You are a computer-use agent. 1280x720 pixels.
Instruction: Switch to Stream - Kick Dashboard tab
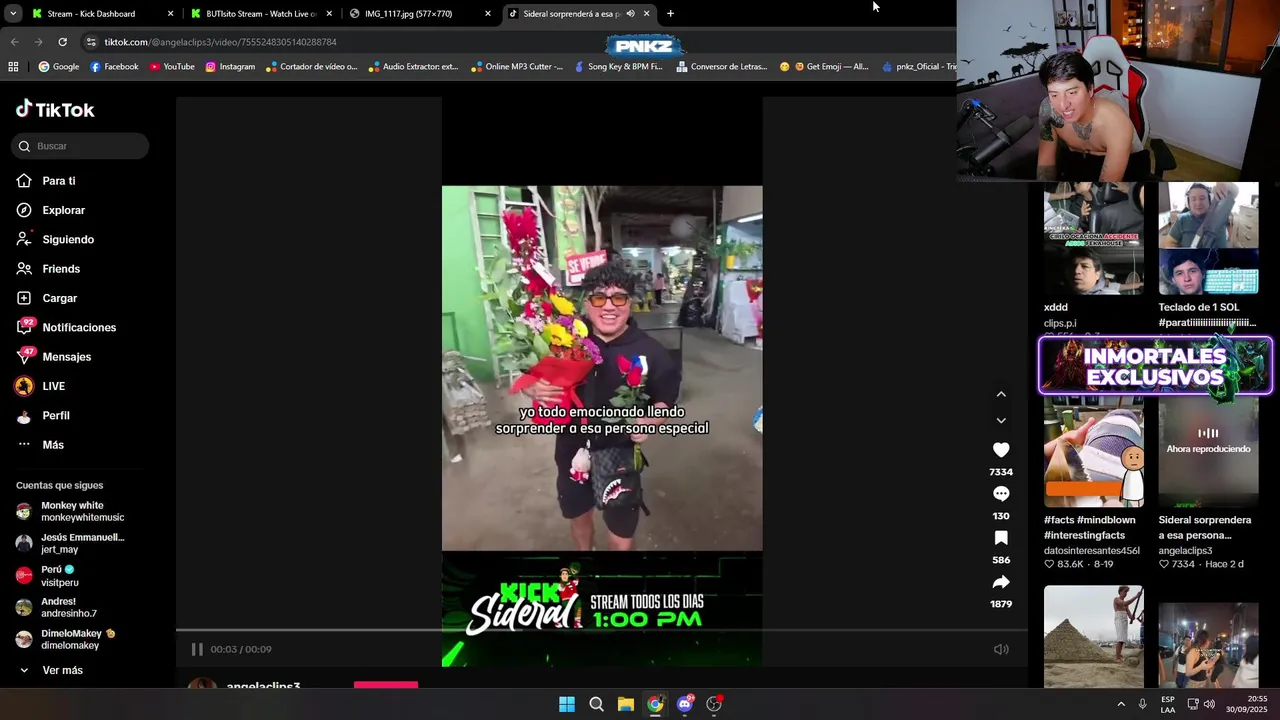click(102, 14)
